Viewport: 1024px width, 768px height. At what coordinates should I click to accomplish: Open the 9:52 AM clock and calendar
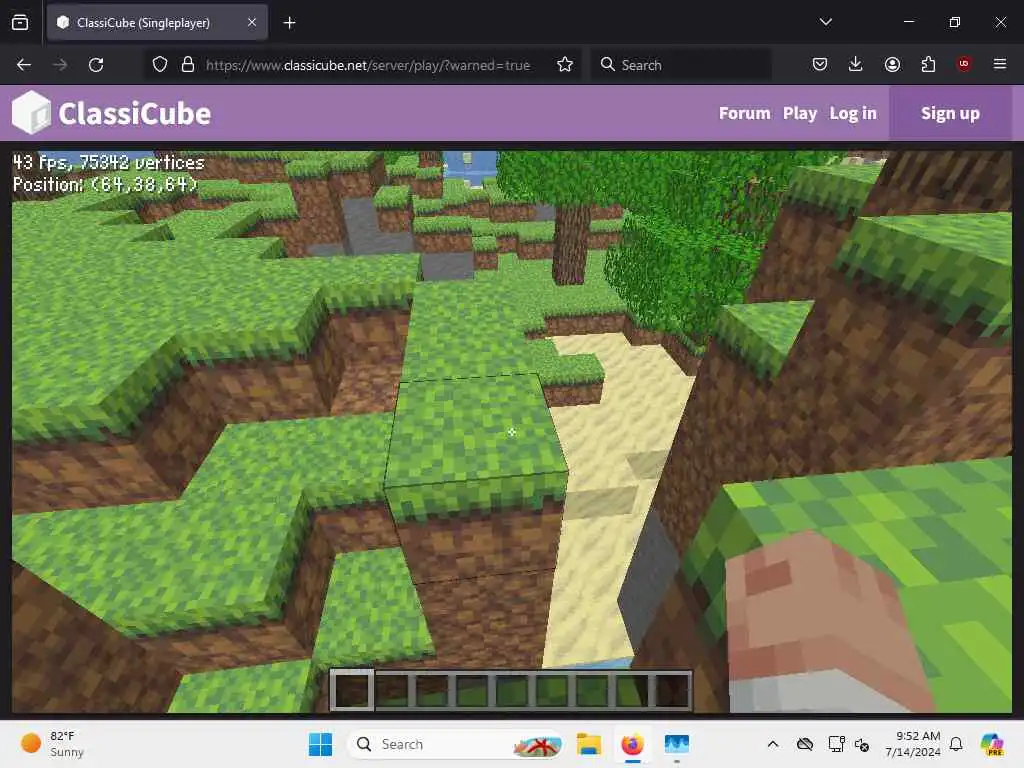913,744
